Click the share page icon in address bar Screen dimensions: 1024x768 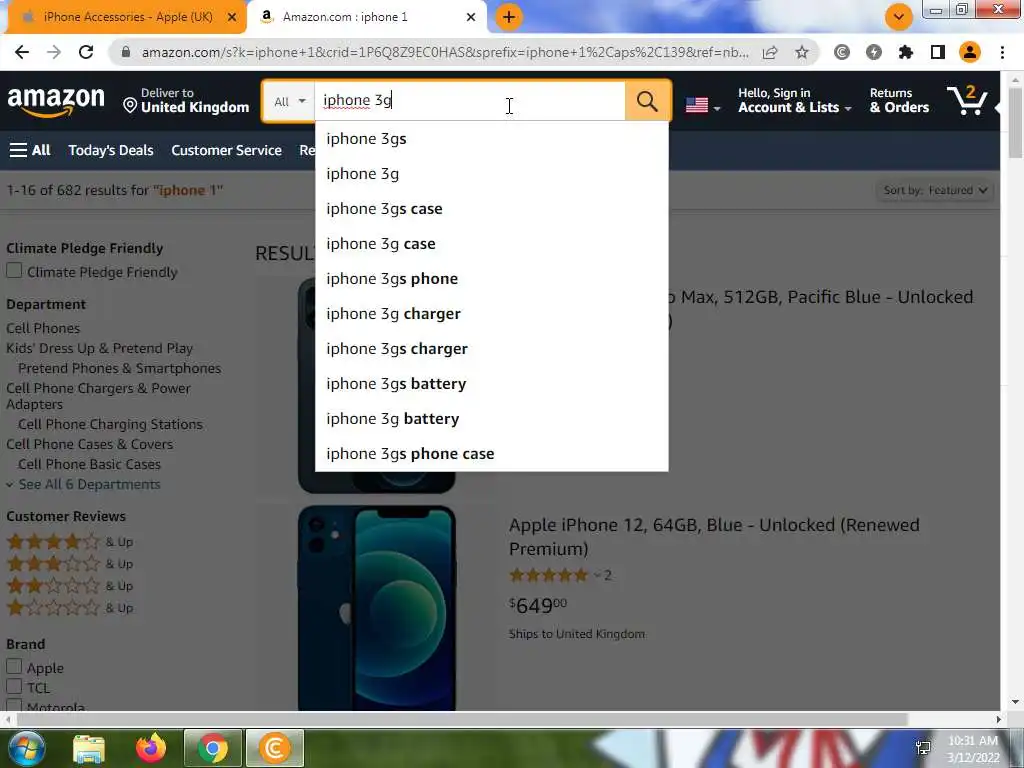(x=770, y=52)
